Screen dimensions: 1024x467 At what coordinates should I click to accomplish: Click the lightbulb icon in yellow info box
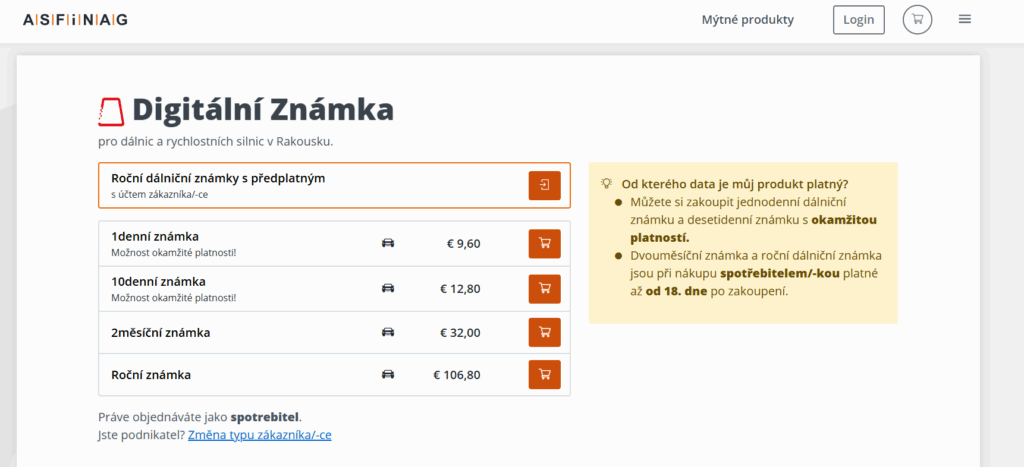(607, 184)
